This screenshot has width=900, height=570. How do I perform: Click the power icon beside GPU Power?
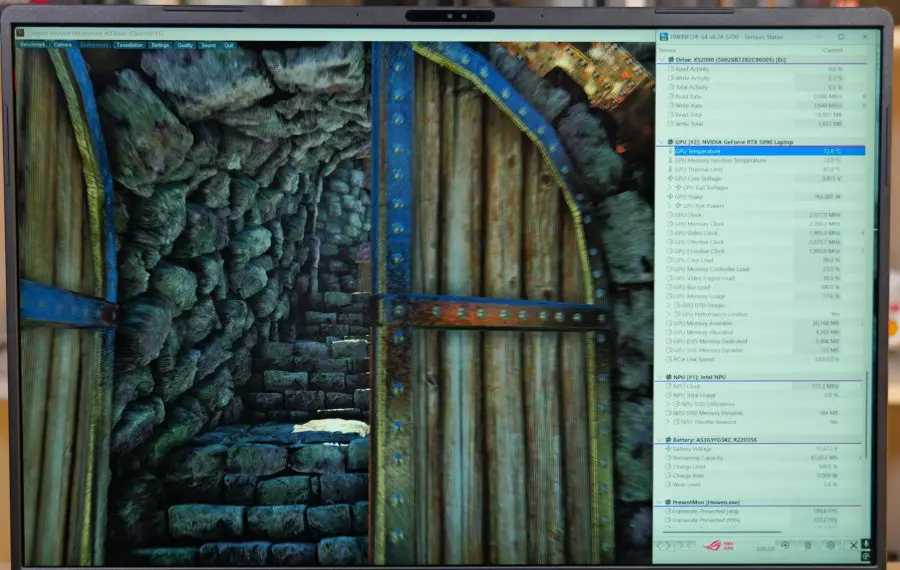coord(670,197)
